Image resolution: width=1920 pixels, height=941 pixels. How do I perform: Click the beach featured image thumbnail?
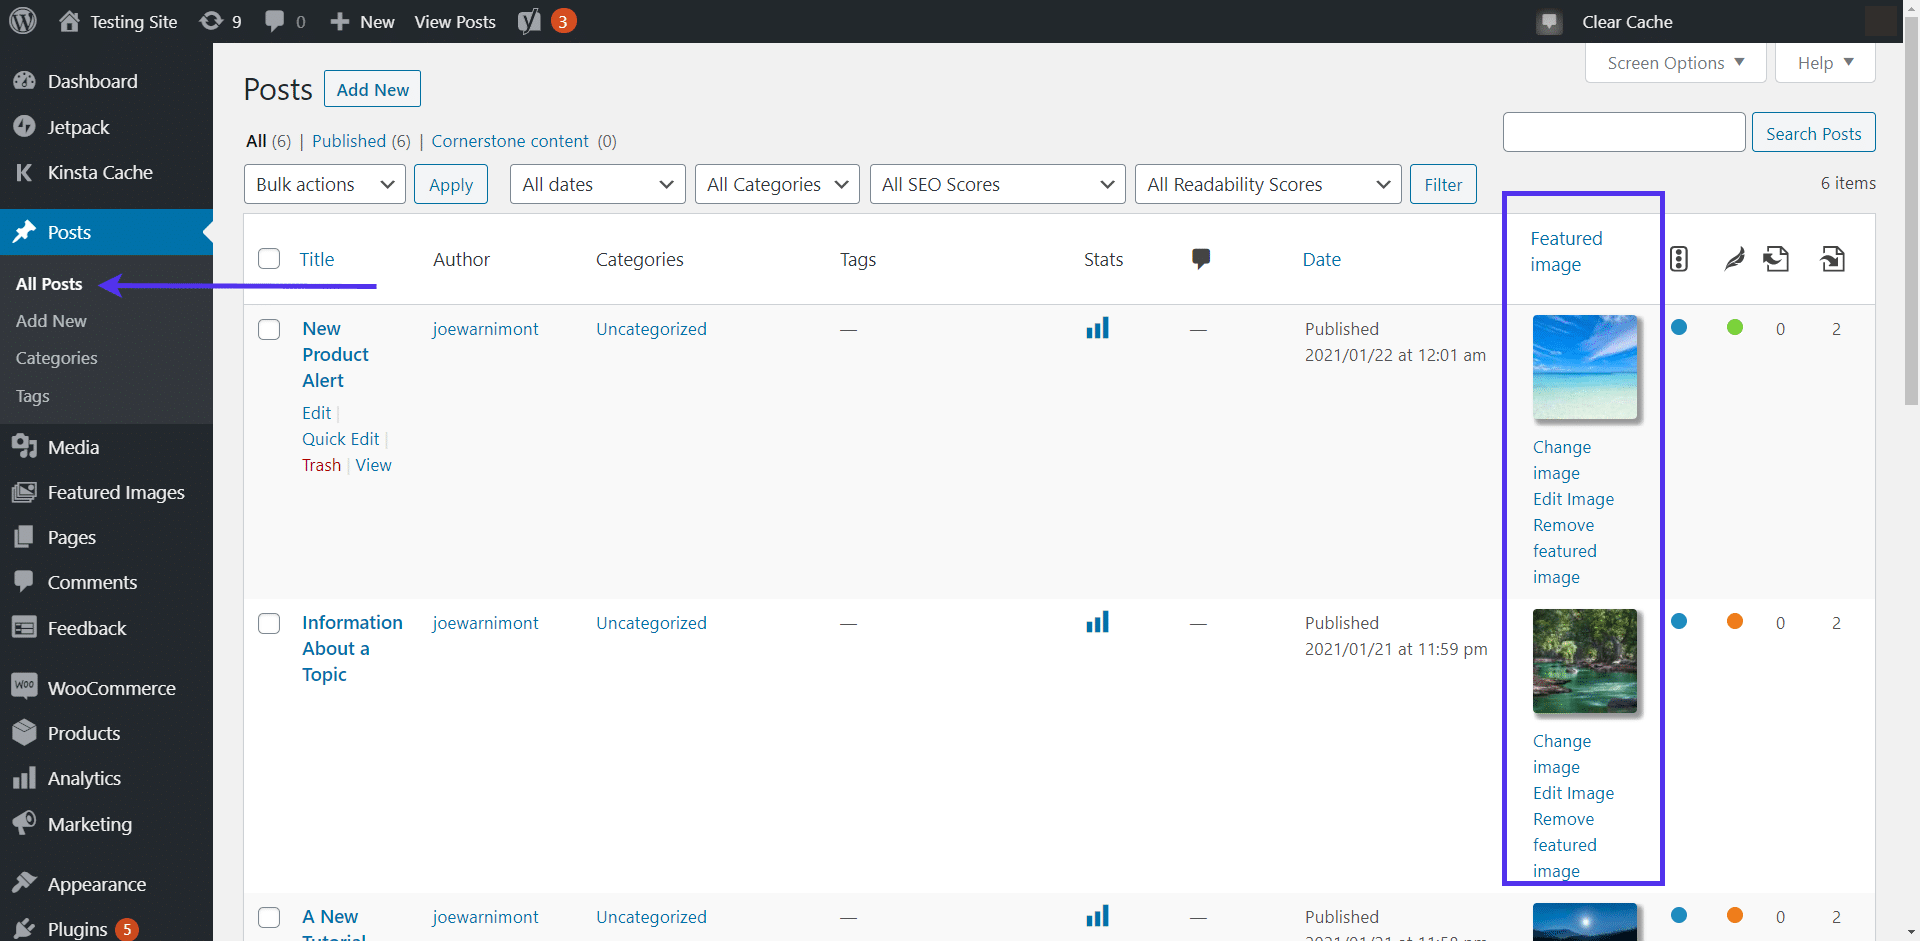(x=1585, y=367)
